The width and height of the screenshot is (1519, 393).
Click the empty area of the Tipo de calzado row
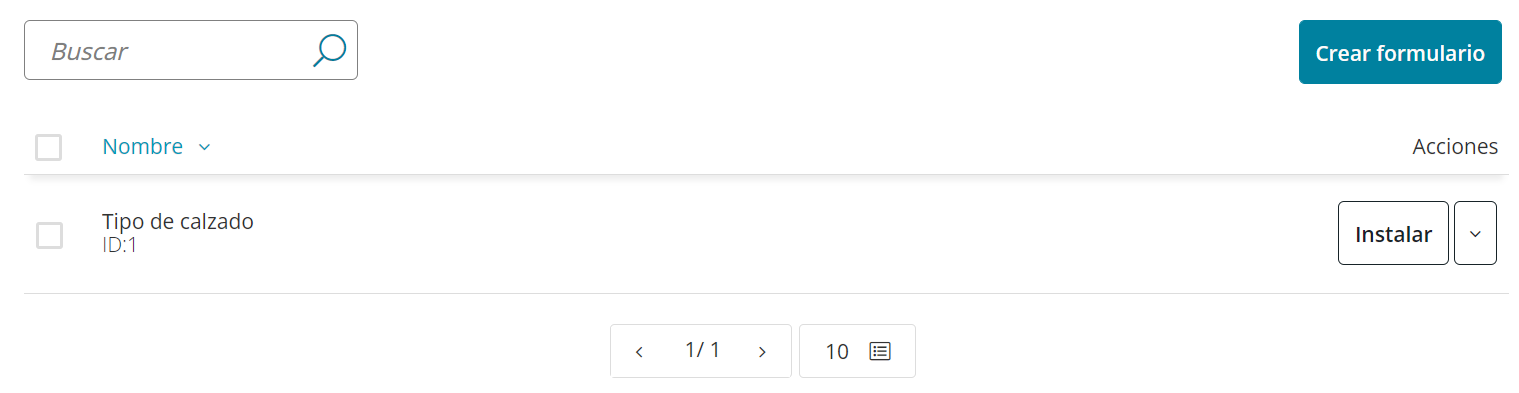(x=790, y=234)
